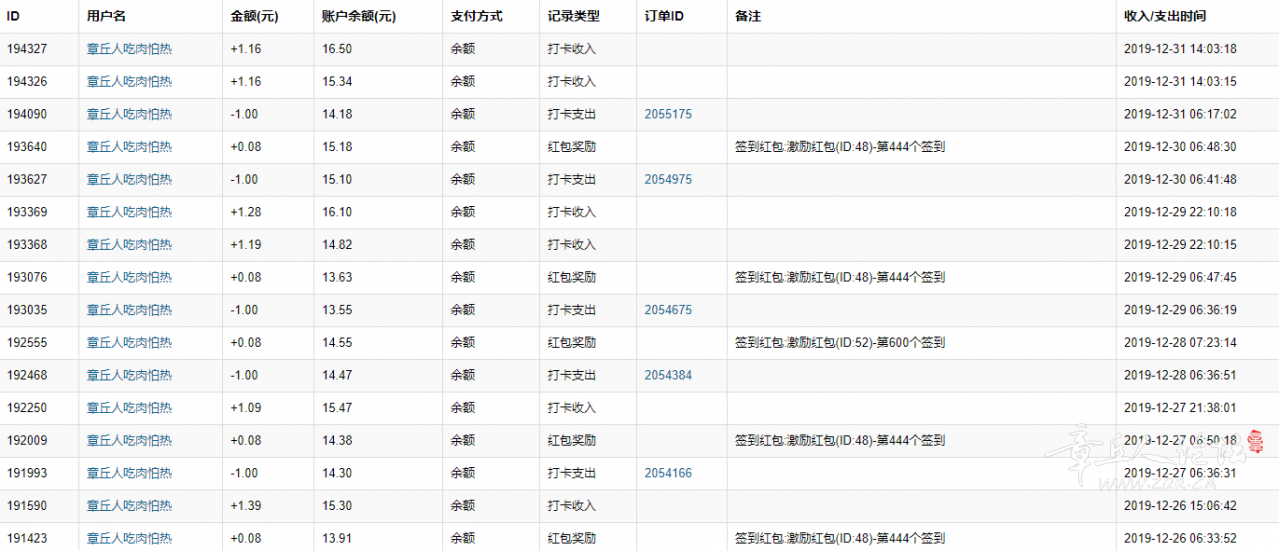Viewport: 1279px width, 551px height.
Task: Click amount +1.28 cell
Action: (245, 212)
